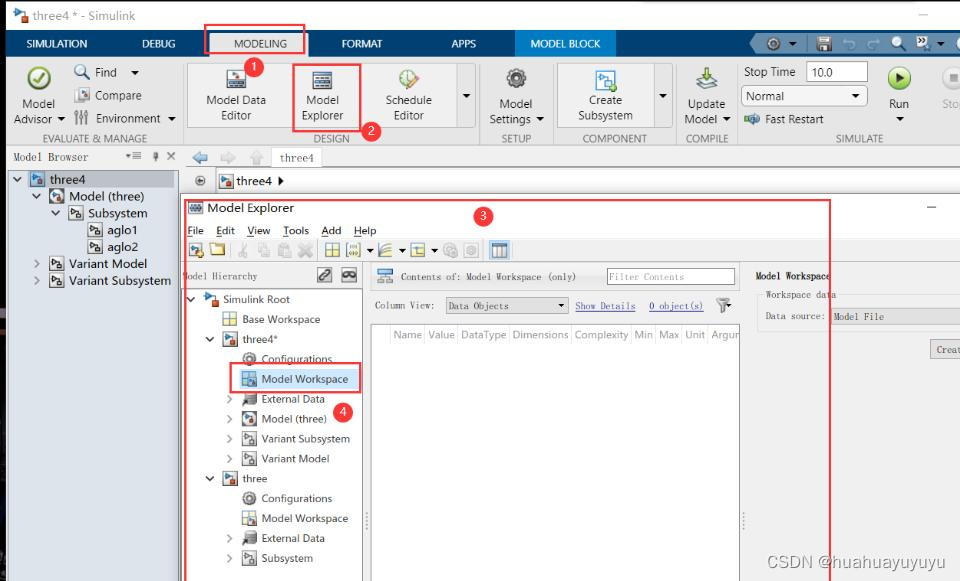Image resolution: width=960 pixels, height=581 pixels.
Task: Open the Compare tool
Action: pyautogui.click(x=108, y=96)
